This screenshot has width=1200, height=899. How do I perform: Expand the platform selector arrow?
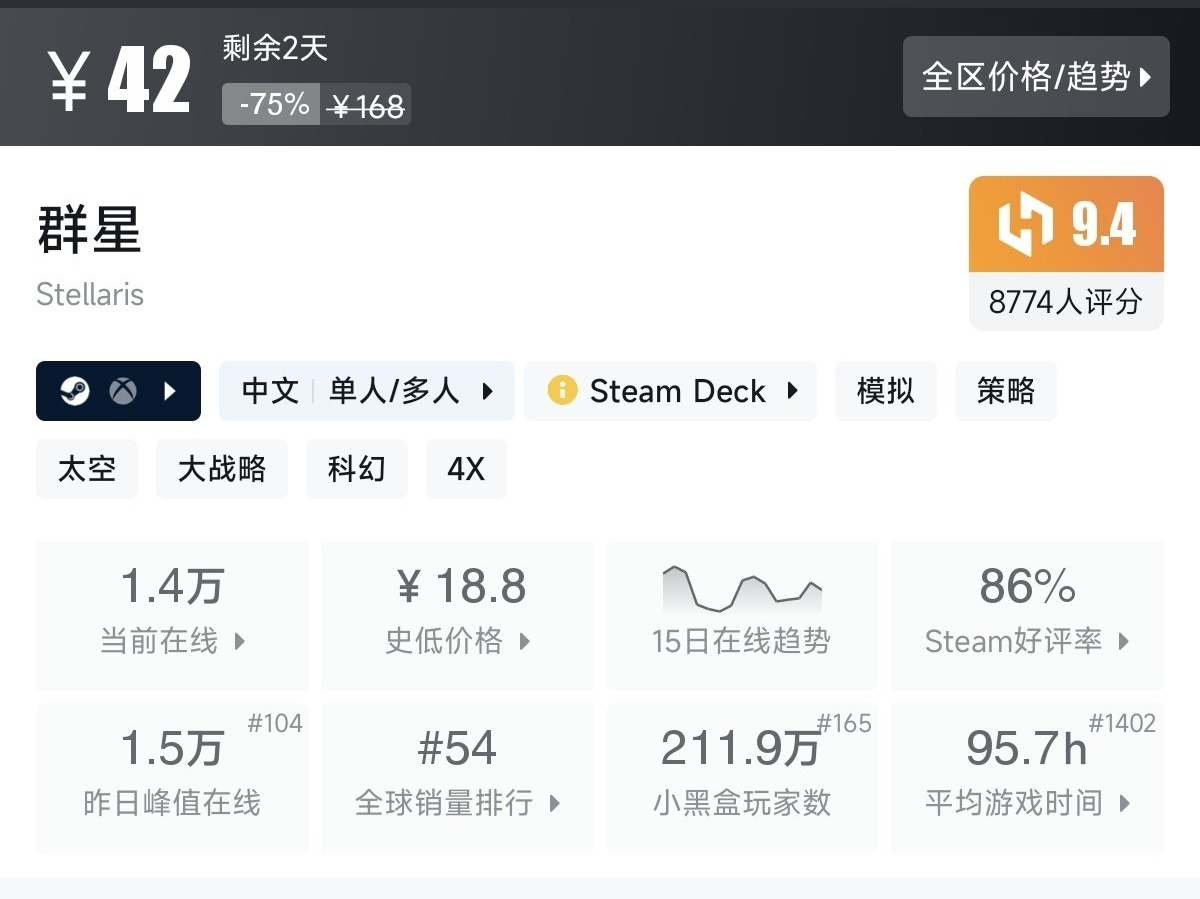tap(170, 391)
